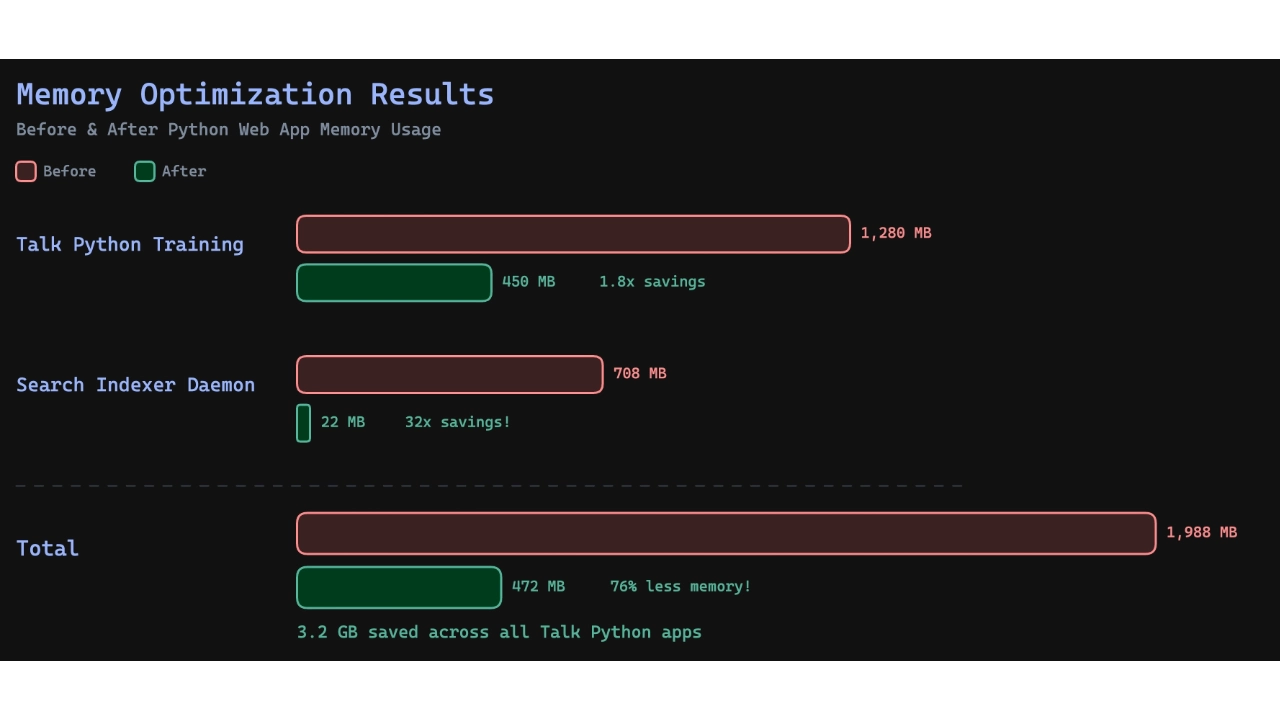
Task: Click the 1,280 MB value label
Action: 896,233
